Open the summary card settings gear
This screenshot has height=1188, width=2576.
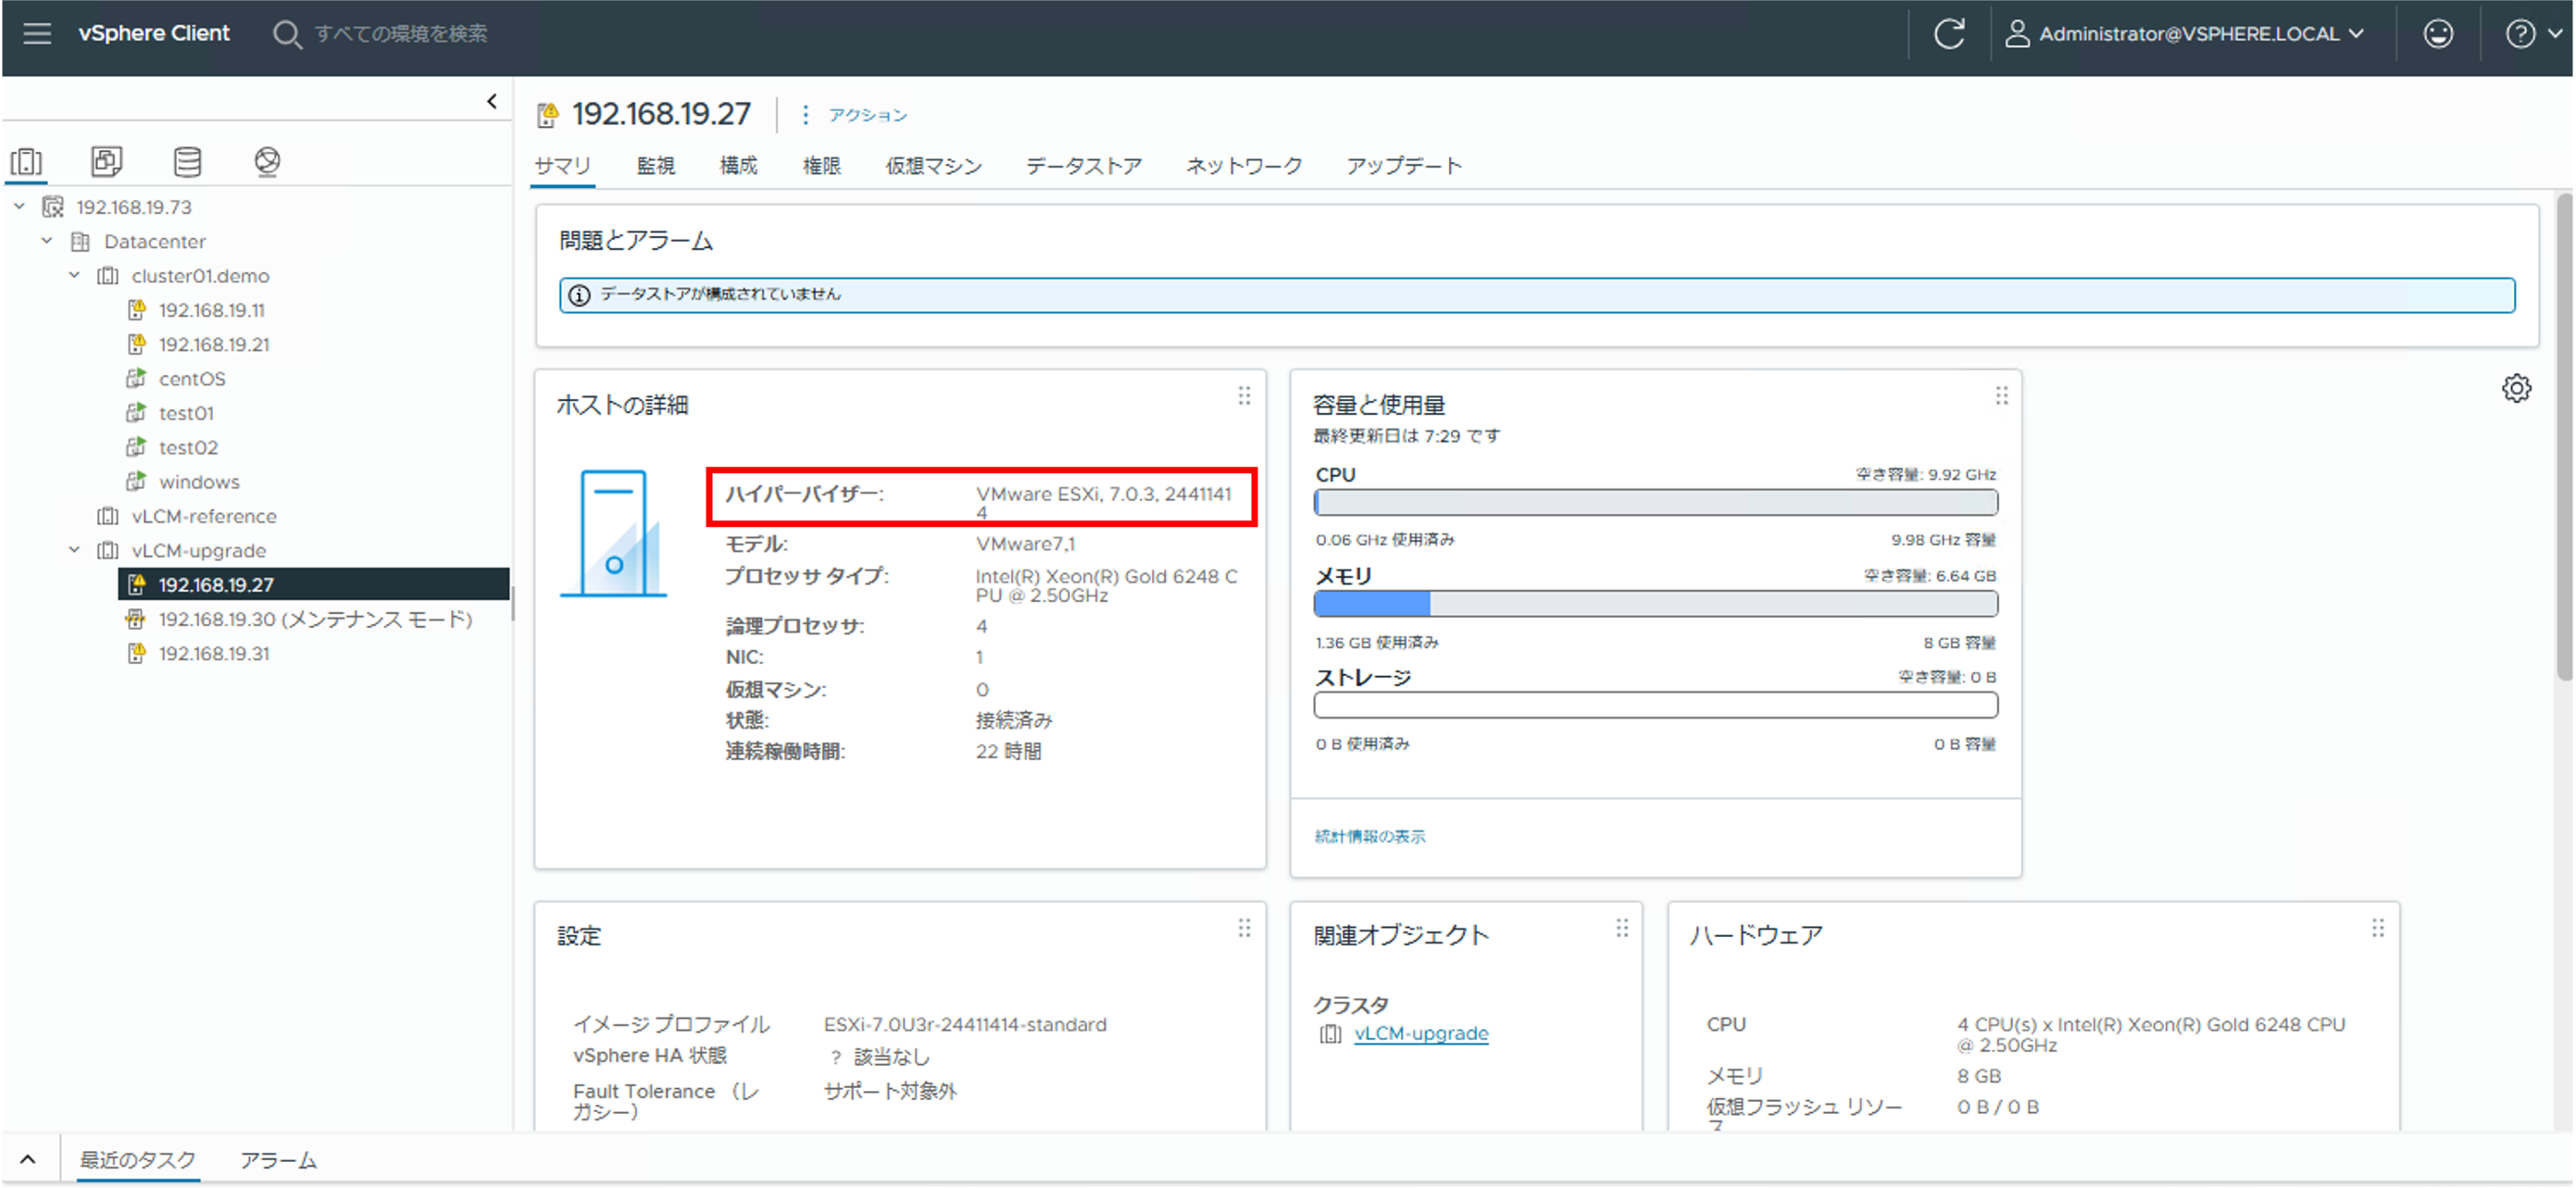(2515, 388)
